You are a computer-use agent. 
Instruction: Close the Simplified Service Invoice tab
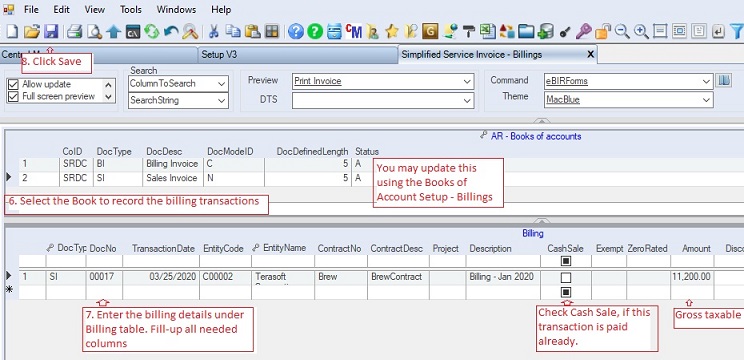591,55
